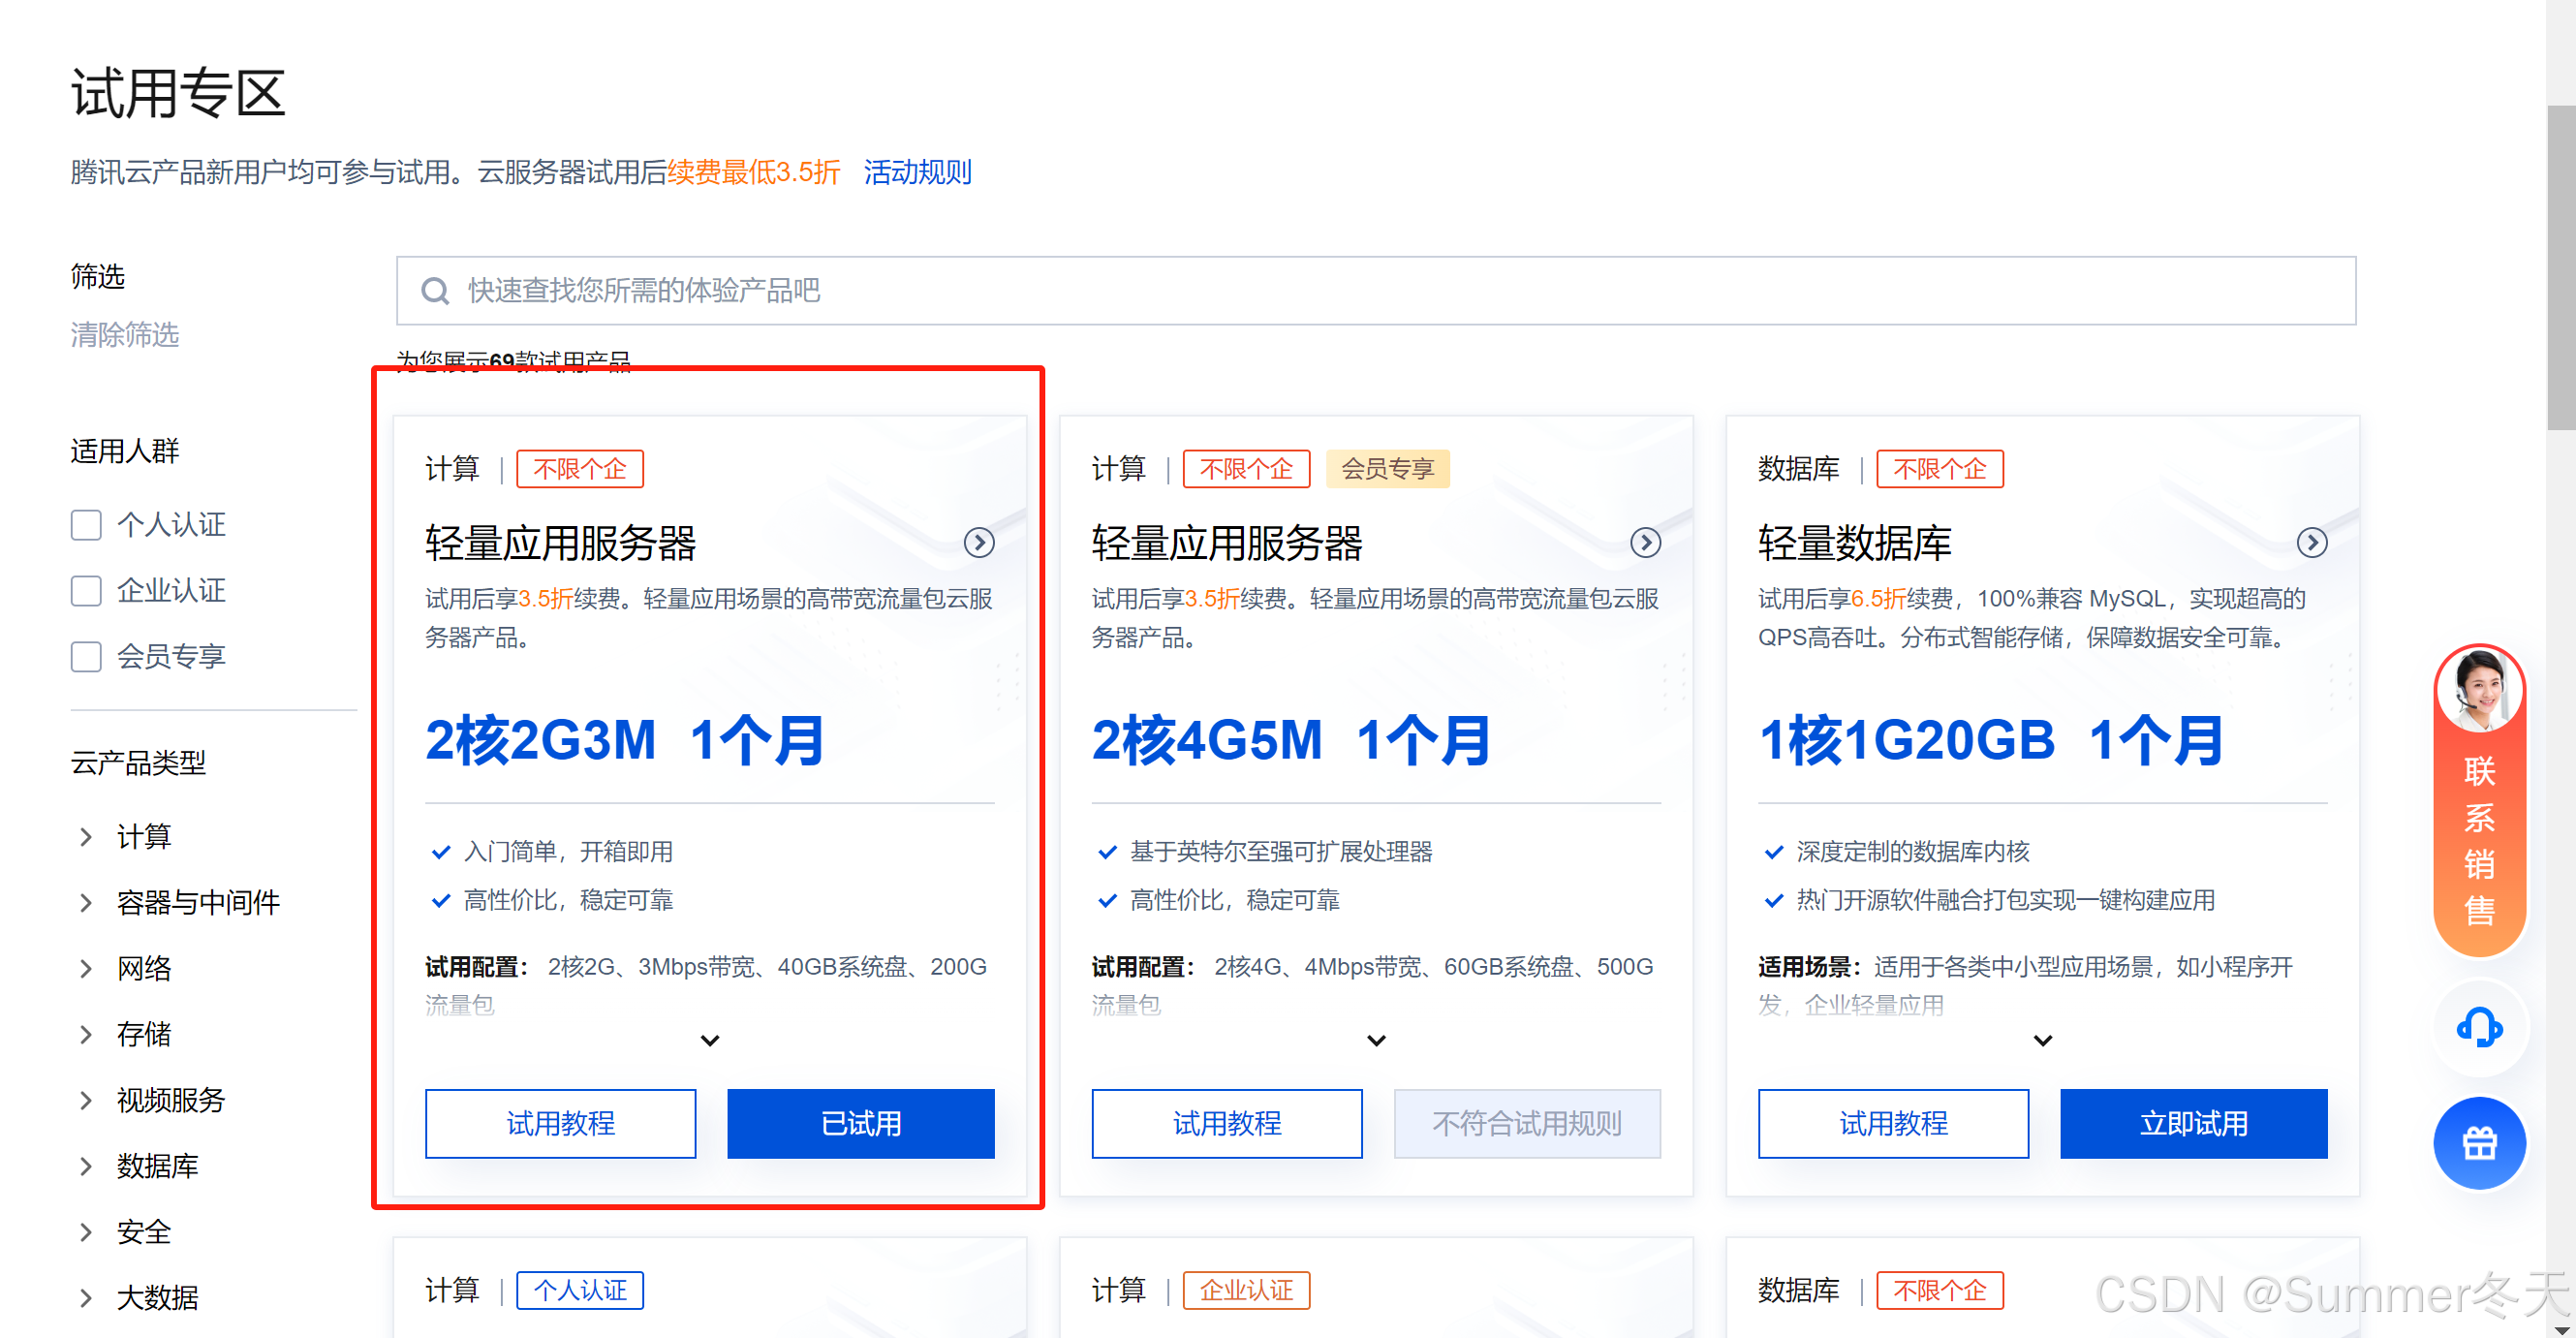Click the 2核2G3M 1个月 headline
The width and height of the screenshot is (2576, 1338).
click(x=625, y=740)
